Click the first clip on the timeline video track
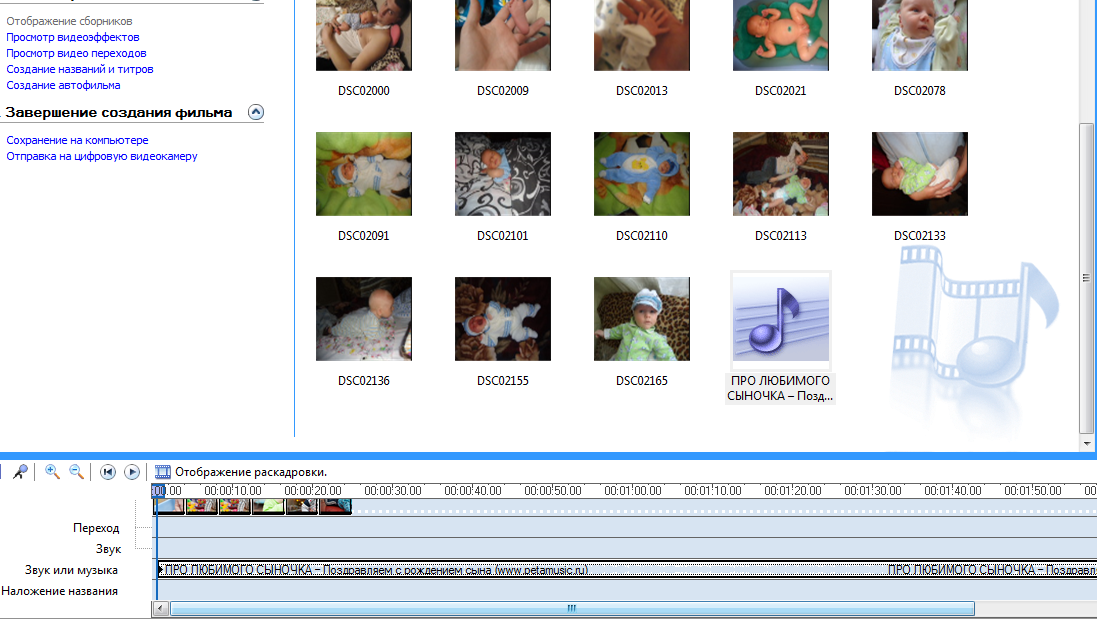 tap(169, 506)
